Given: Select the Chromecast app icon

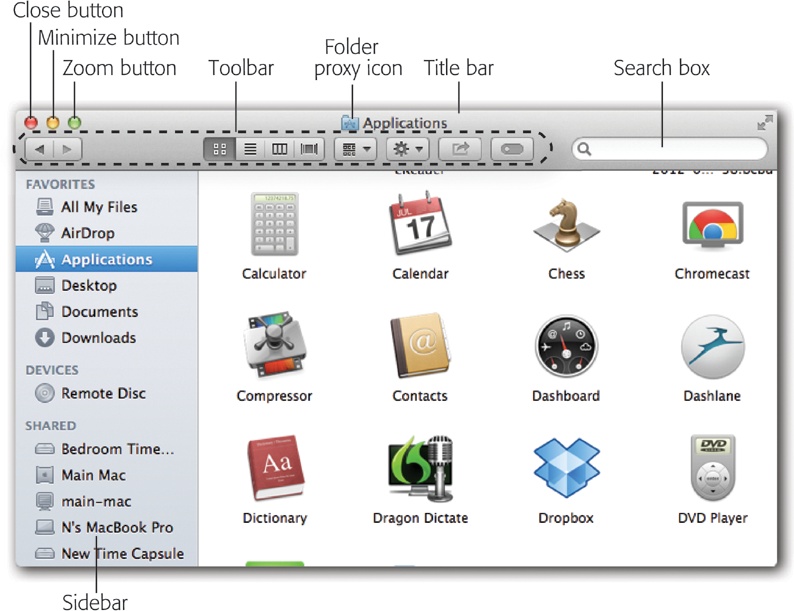Looking at the screenshot, I should (712, 225).
